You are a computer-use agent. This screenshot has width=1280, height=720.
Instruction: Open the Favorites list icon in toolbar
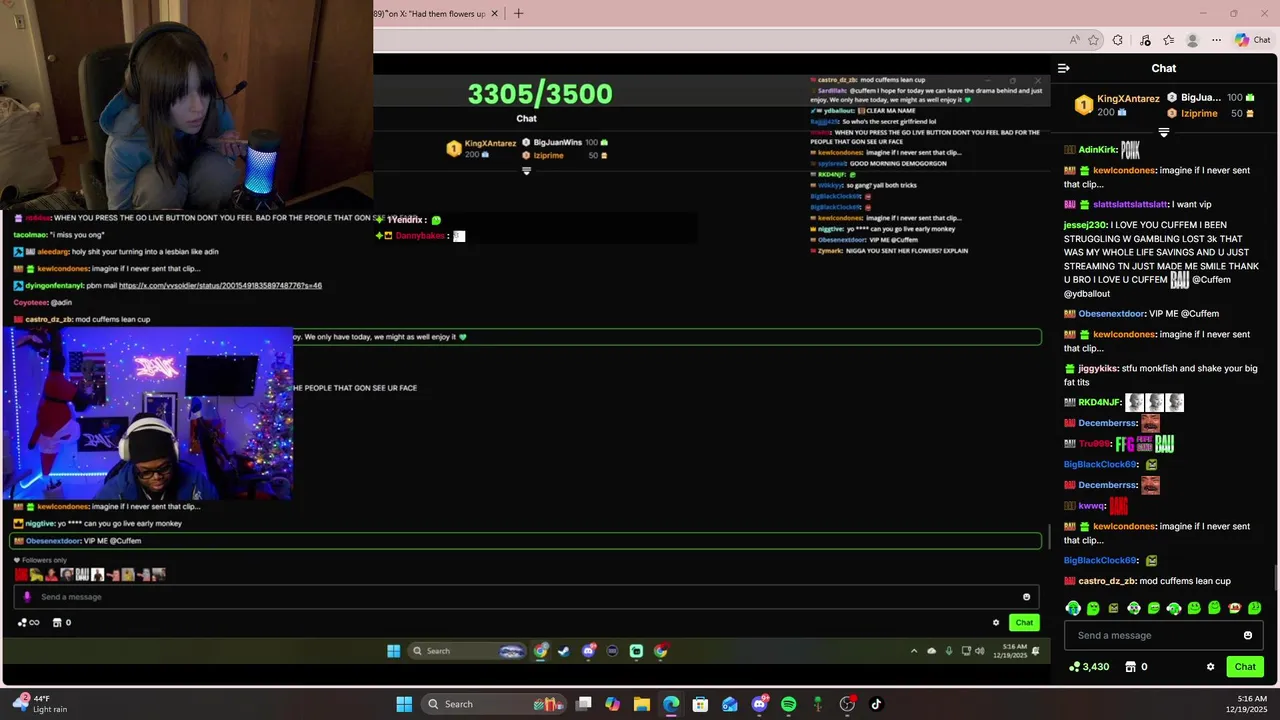pos(1168,40)
